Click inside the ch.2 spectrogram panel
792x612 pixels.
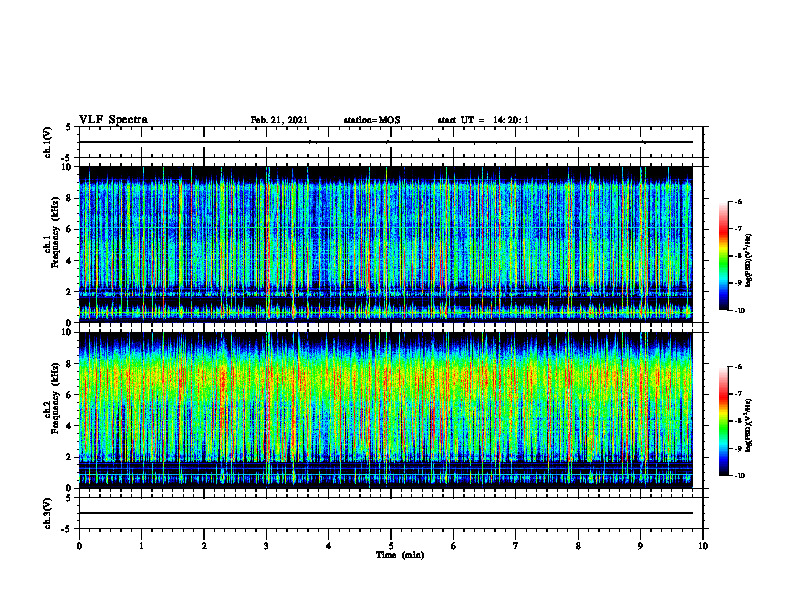[385, 410]
